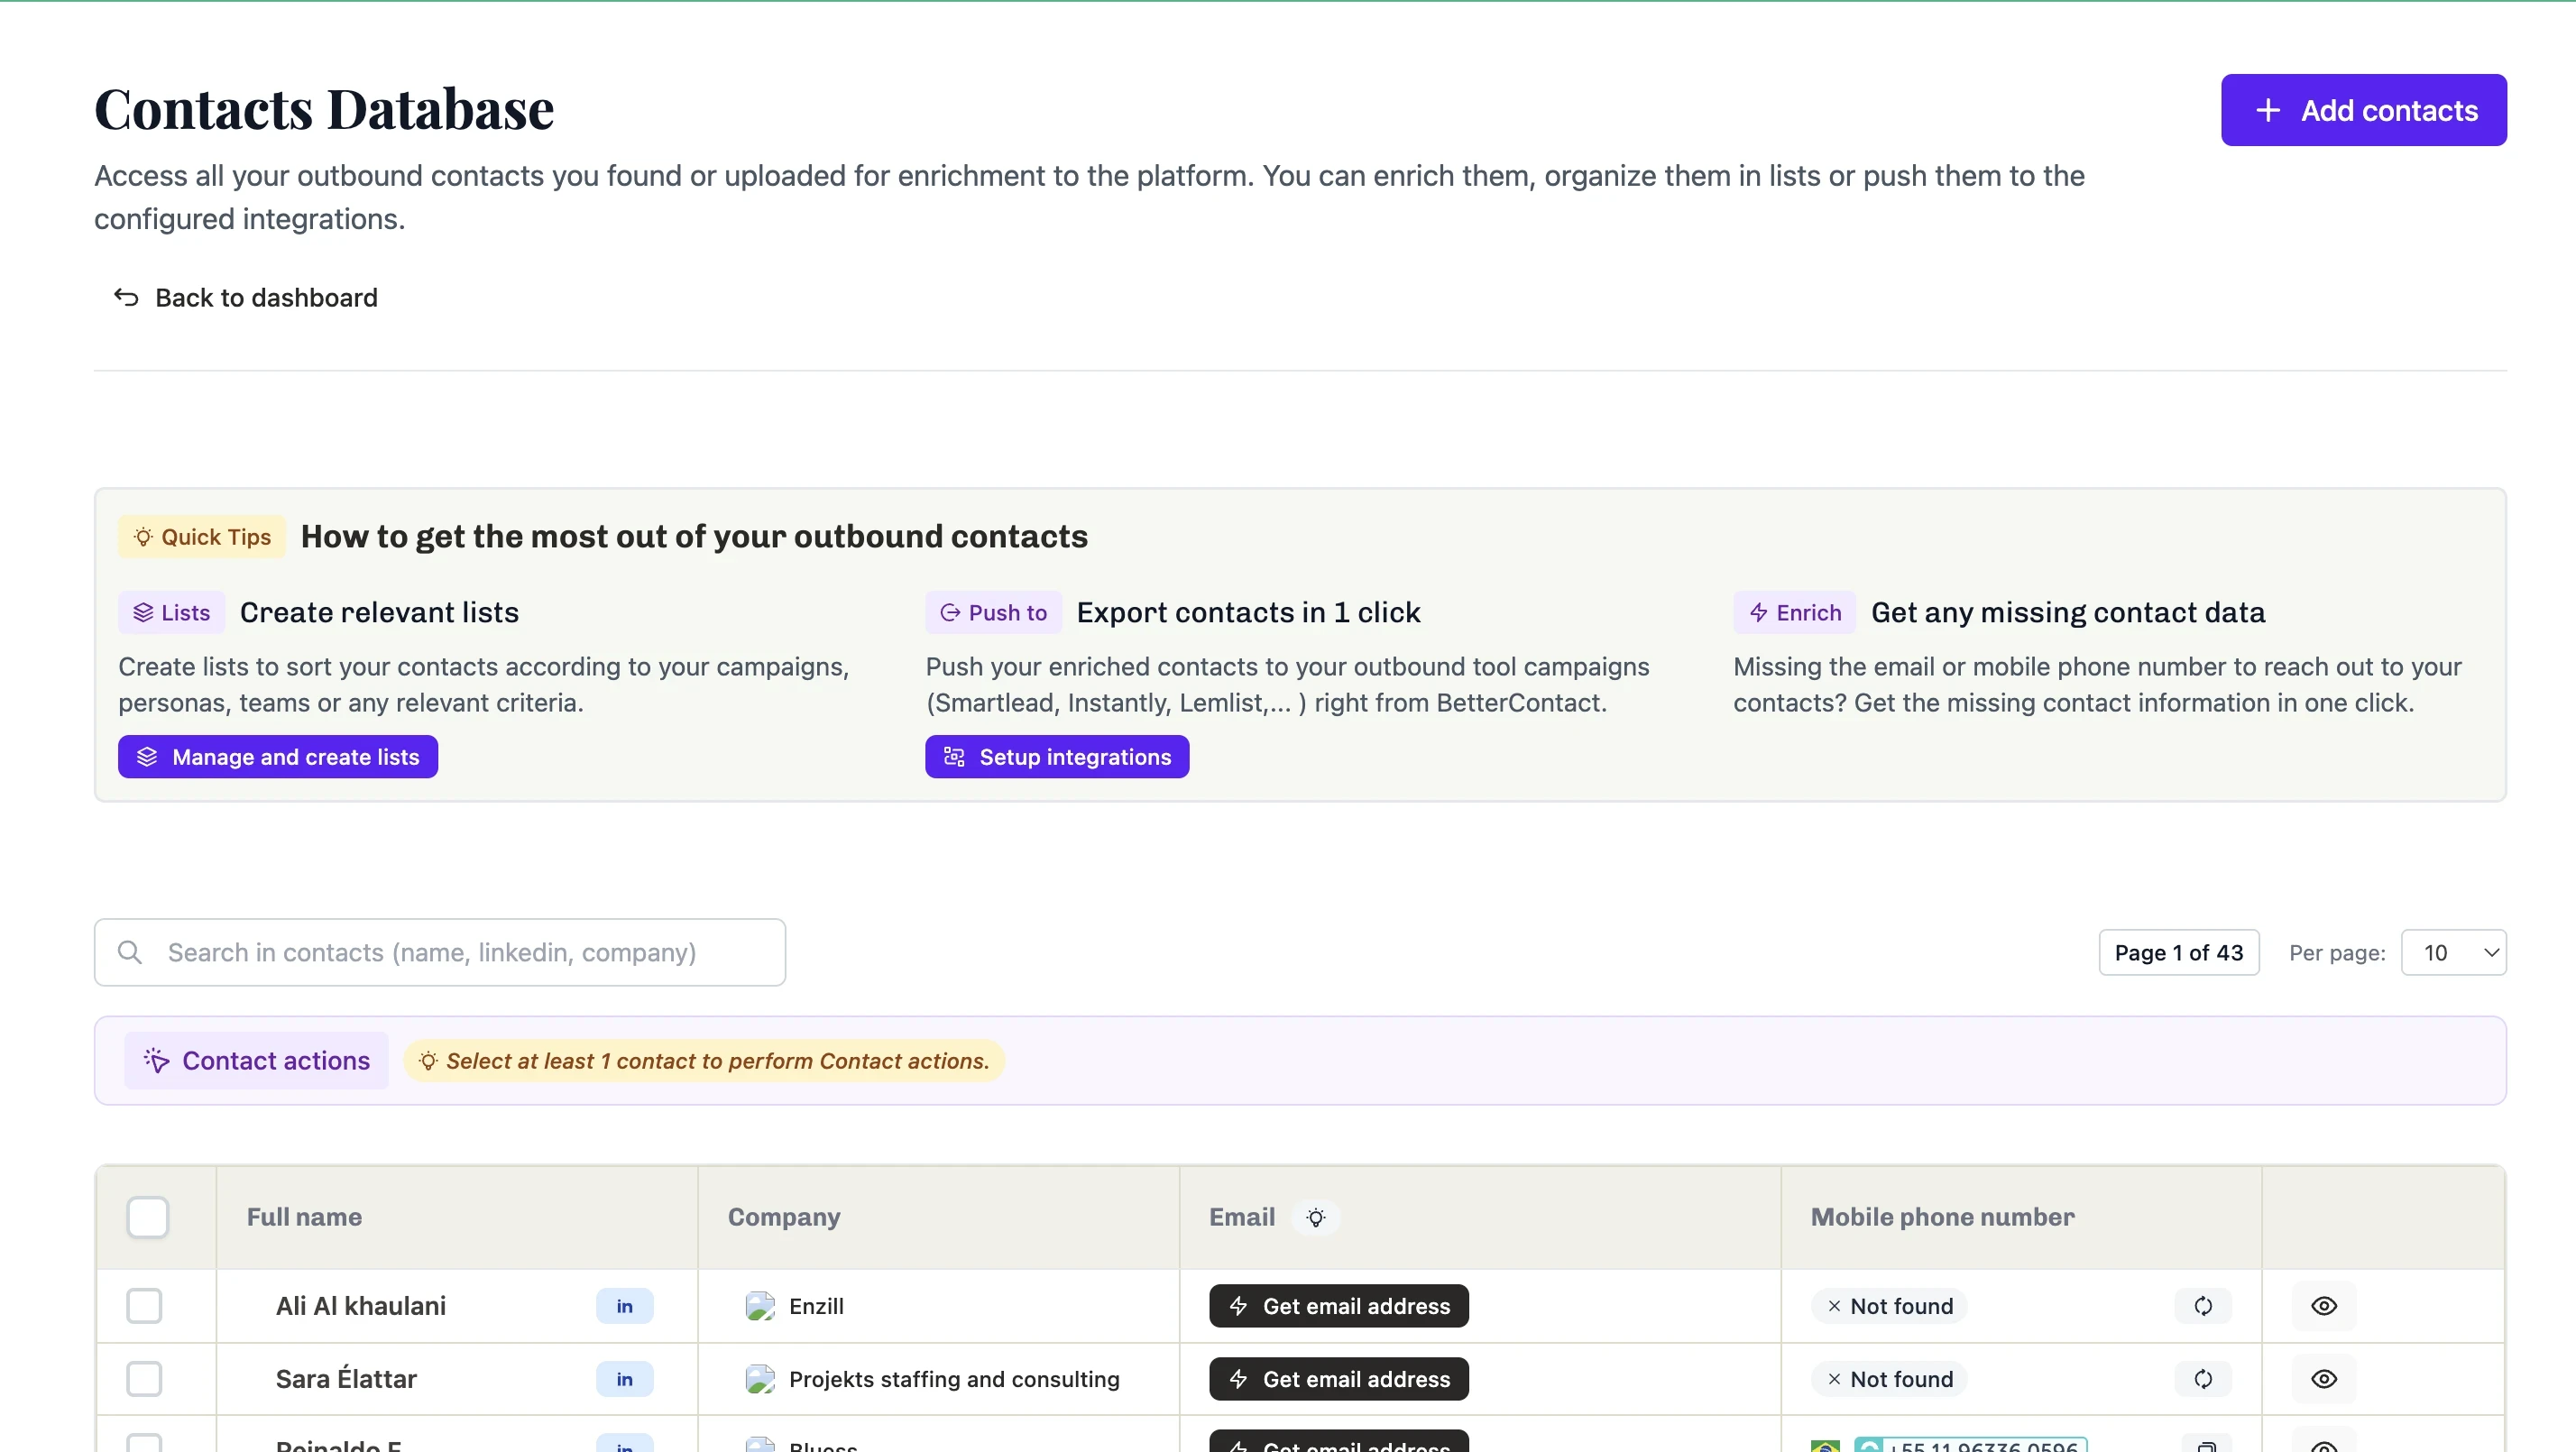Open the Contact actions menu
2576x1452 pixels.
(256, 1061)
